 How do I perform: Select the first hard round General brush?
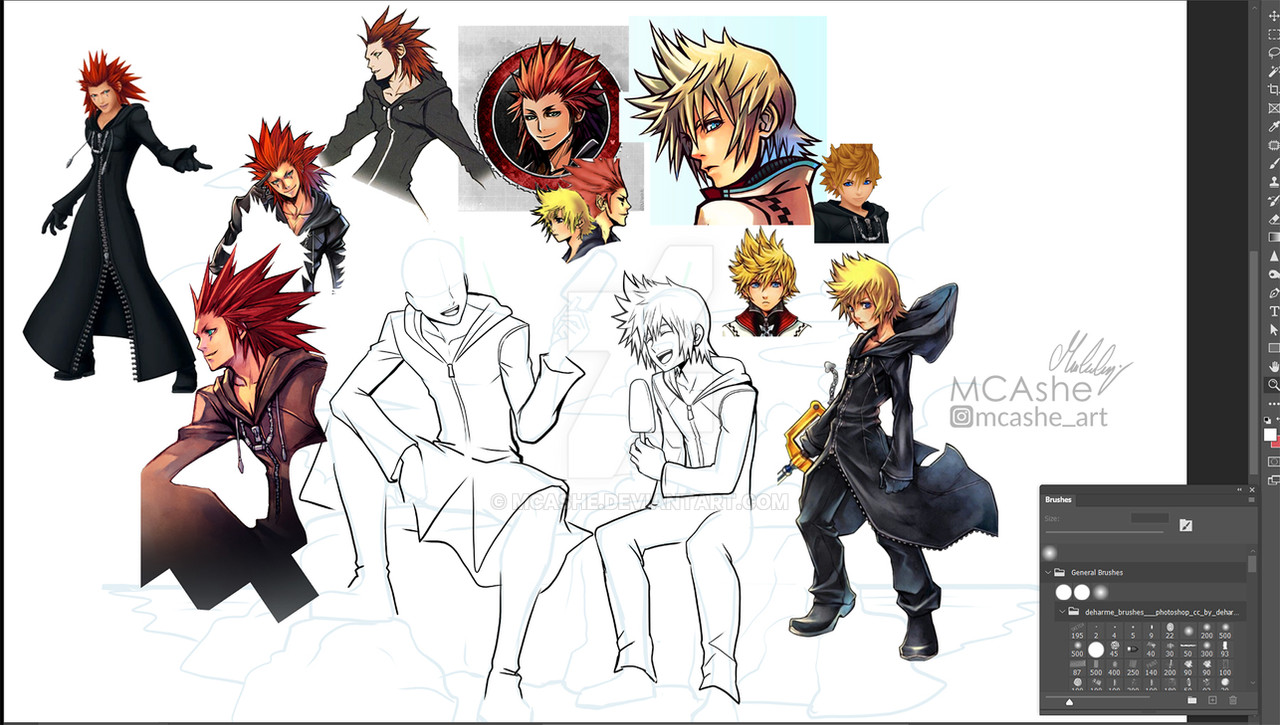pos(1063,592)
